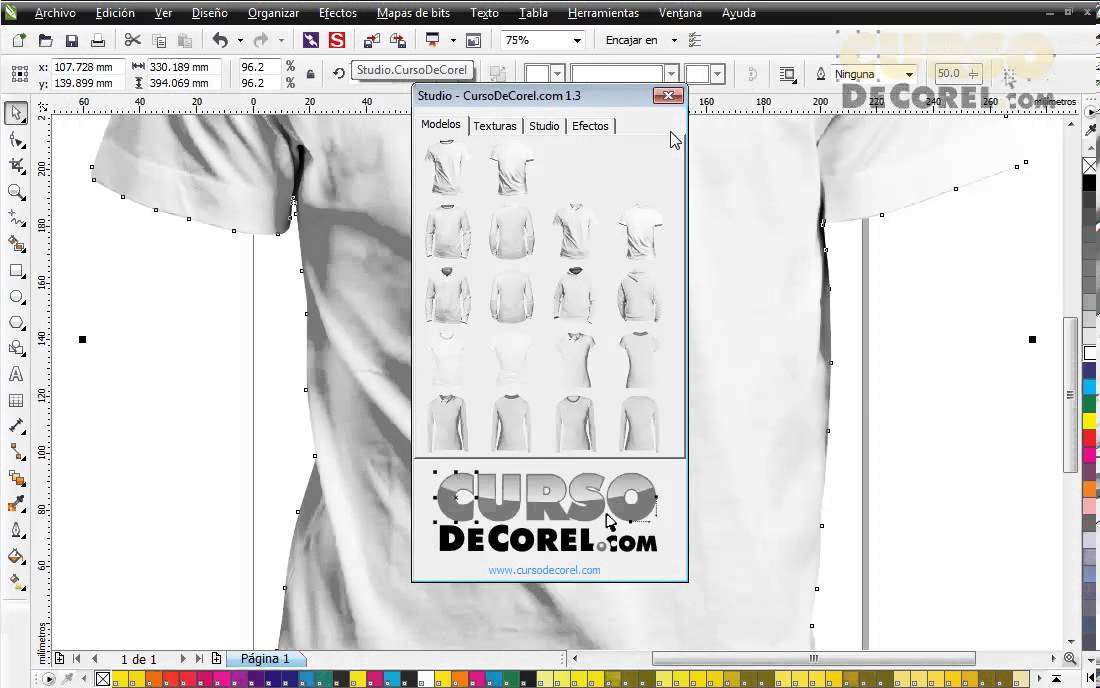Click the Copy icon
Image resolution: width=1100 pixels, height=688 pixels.
[x=159, y=41]
